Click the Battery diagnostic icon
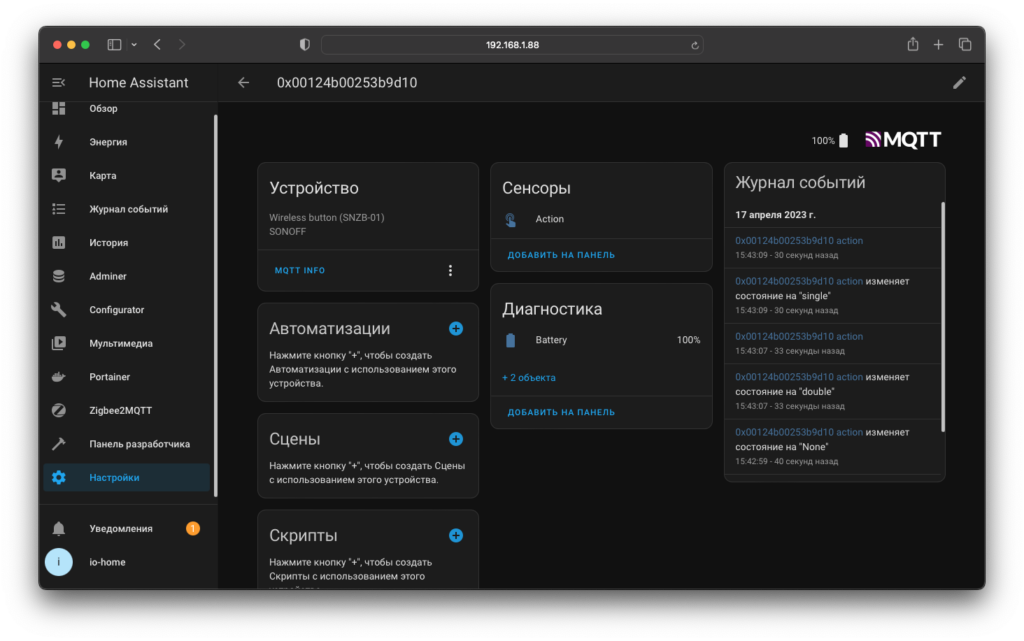The width and height of the screenshot is (1024, 641). [511, 340]
